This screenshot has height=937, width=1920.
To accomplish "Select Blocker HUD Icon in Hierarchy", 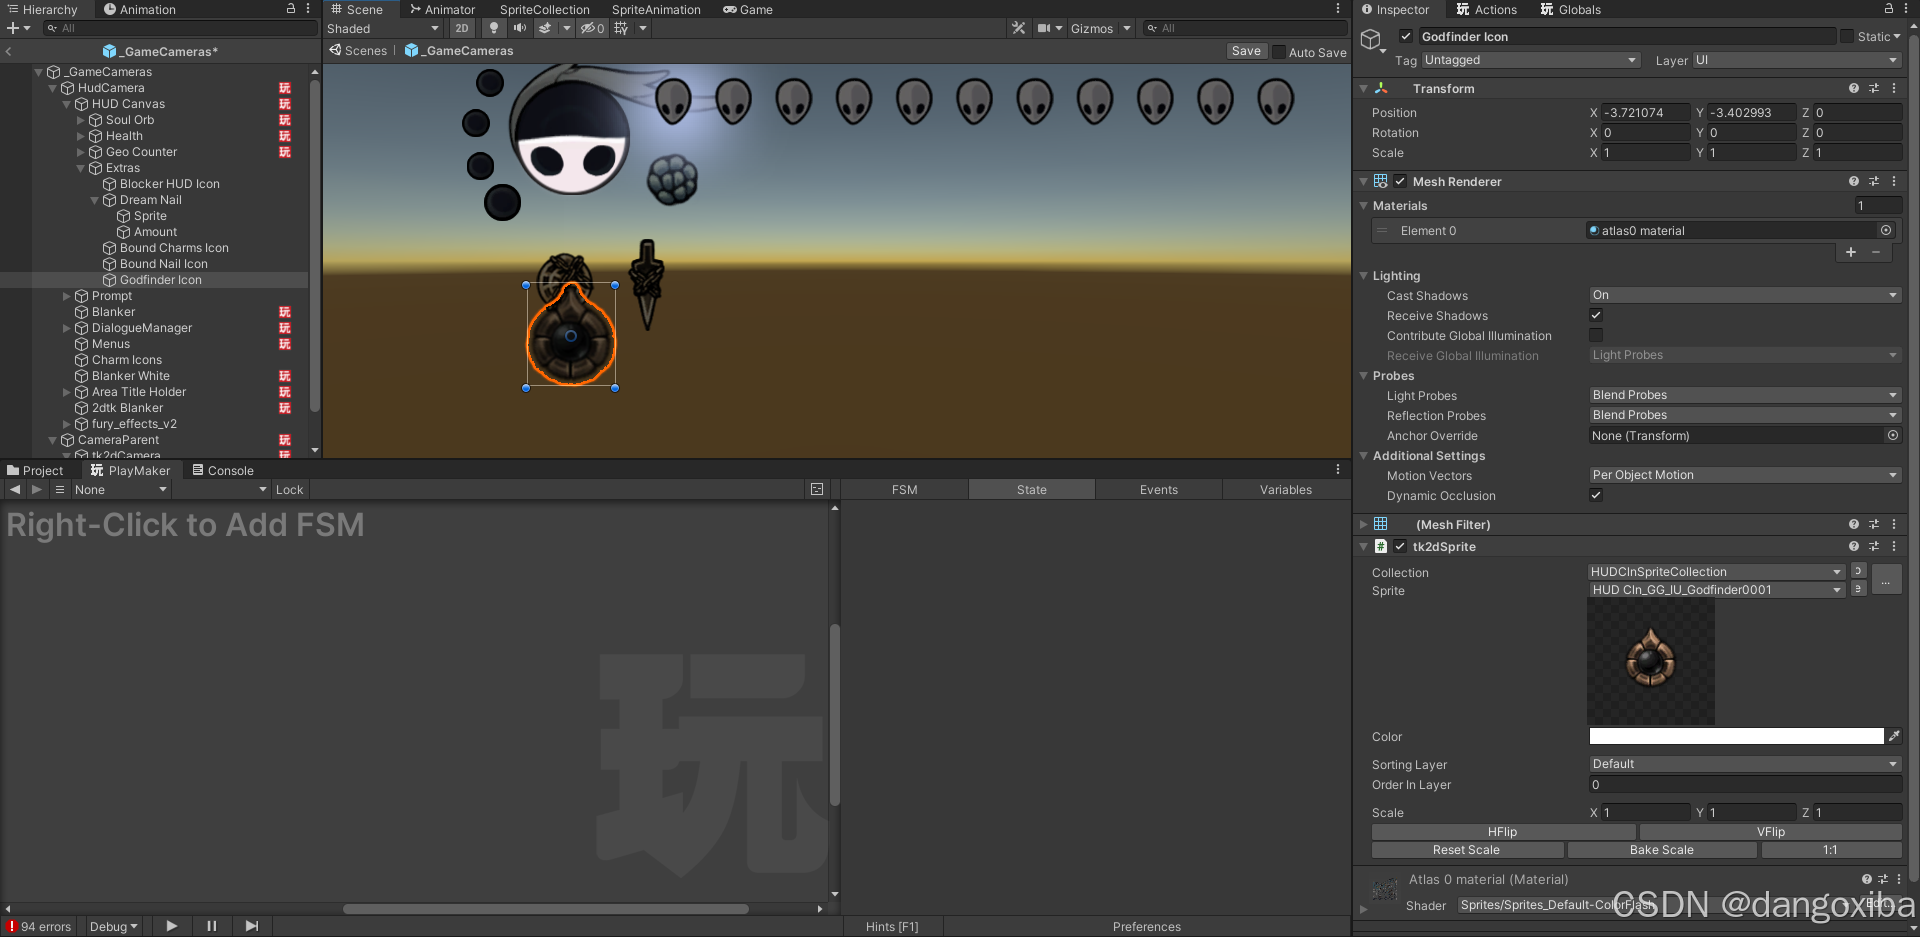I will (169, 184).
